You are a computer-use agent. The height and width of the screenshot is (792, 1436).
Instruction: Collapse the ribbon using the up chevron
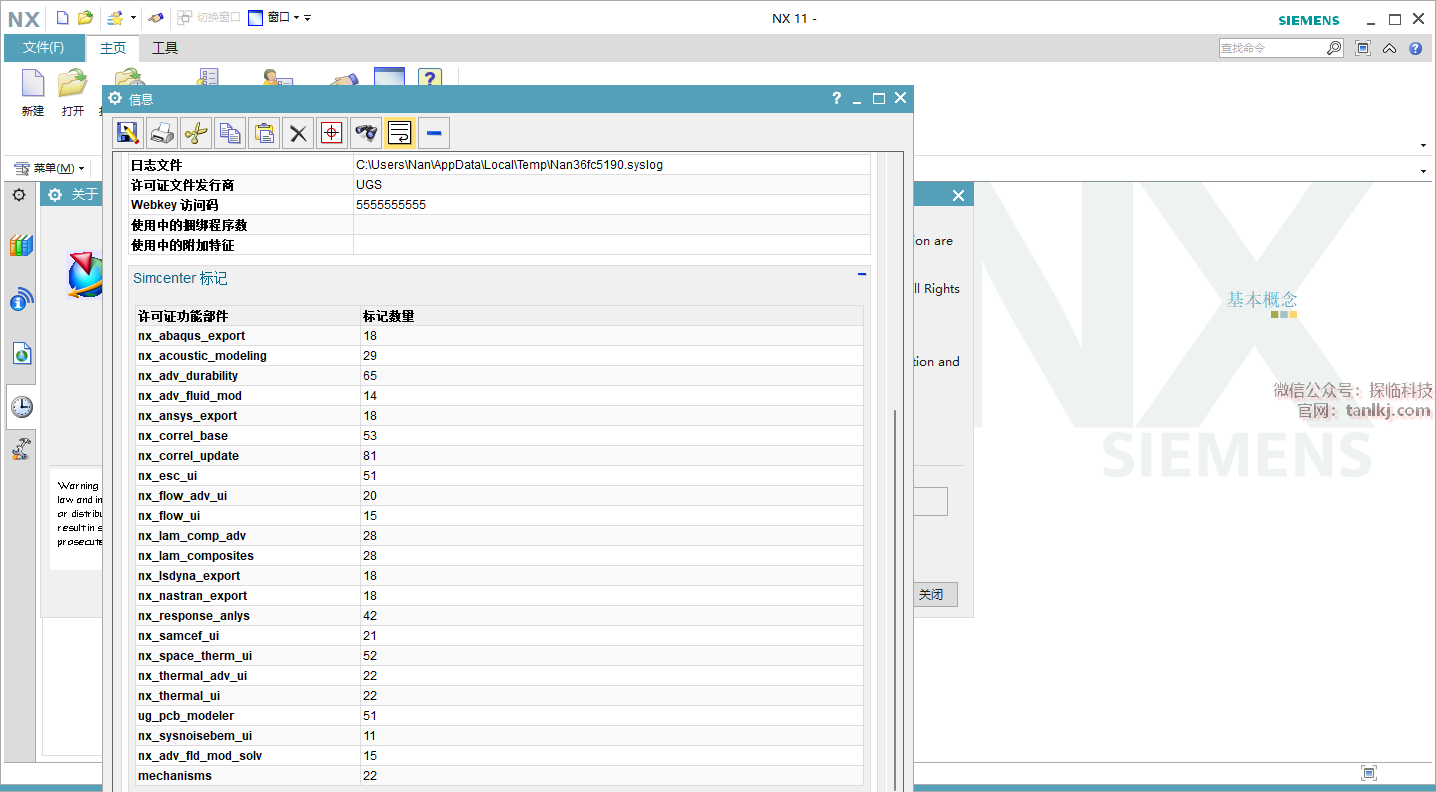pyautogui.click(x=1389, y=48)
